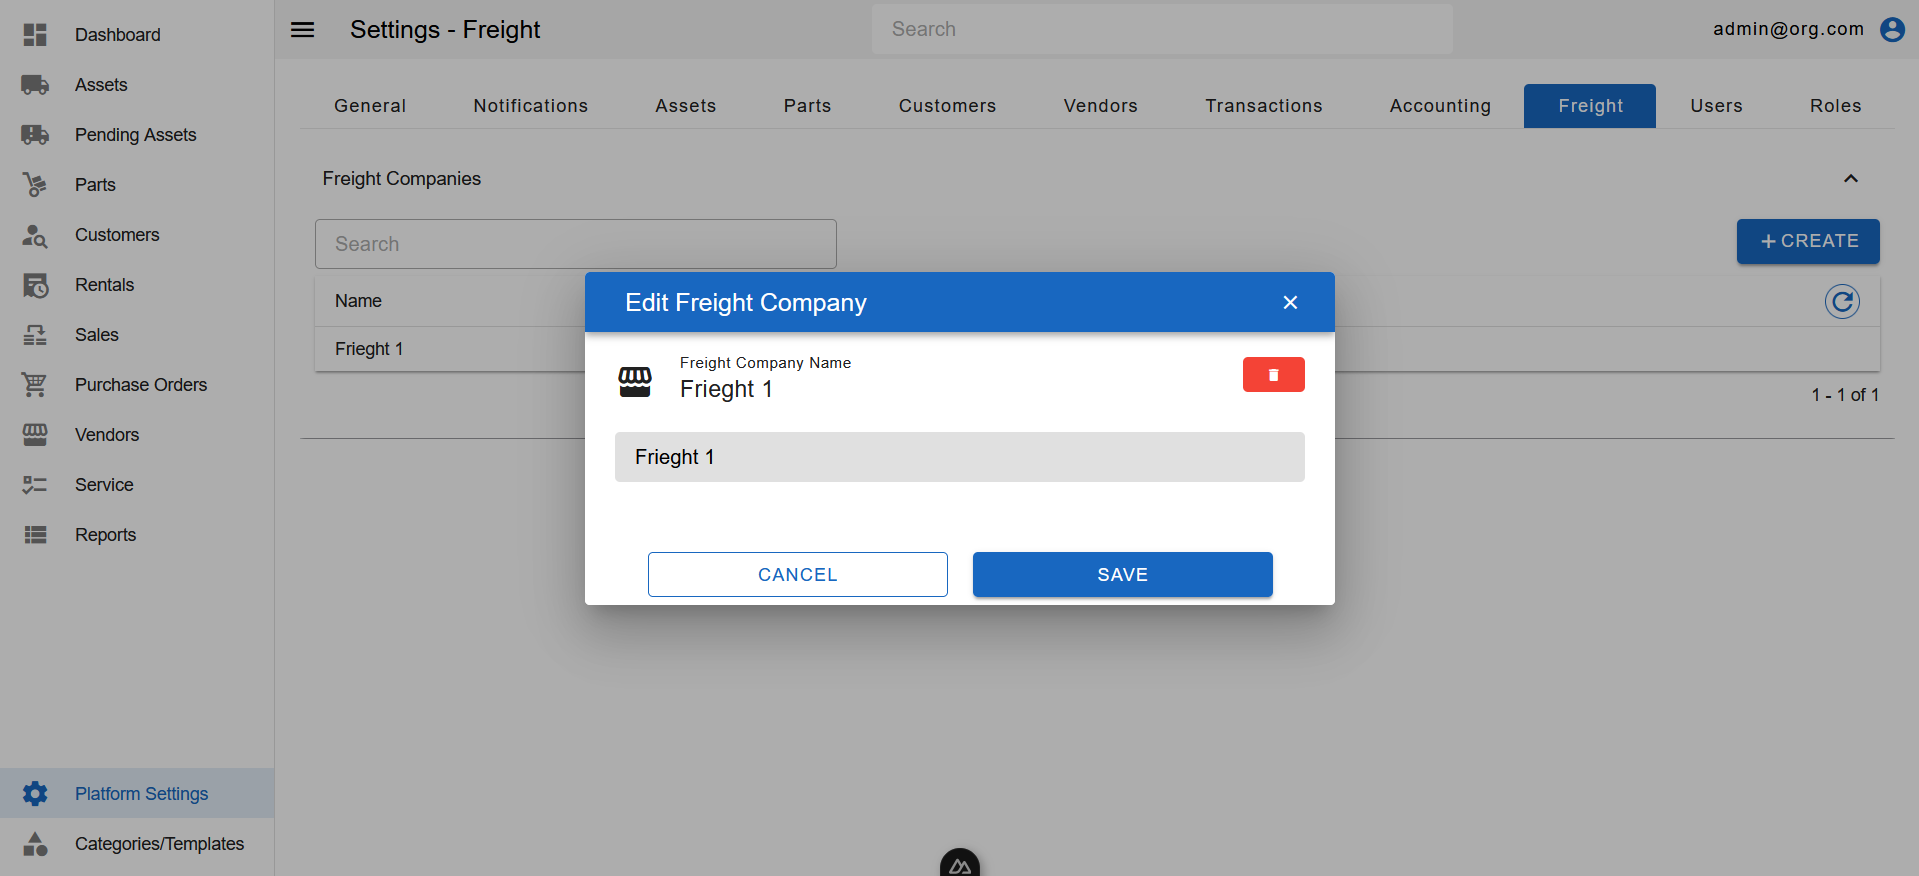Focus the top global Search bar
The height and width of the screenshot is (876, 1919).
click(1161, 29)
